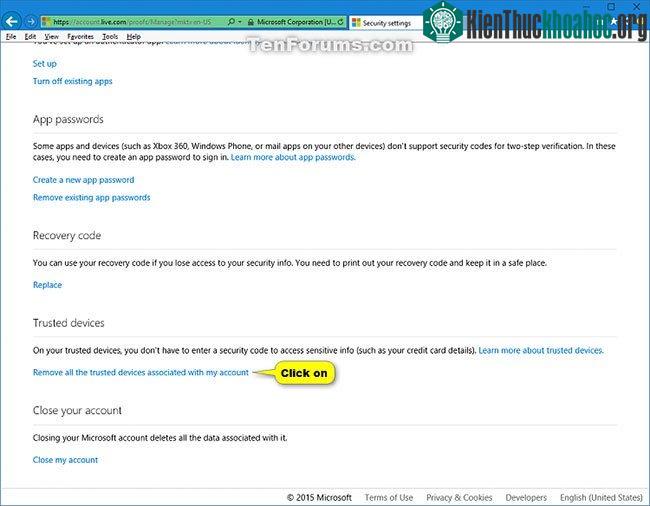Click the Close my account link

click(65, 460)
